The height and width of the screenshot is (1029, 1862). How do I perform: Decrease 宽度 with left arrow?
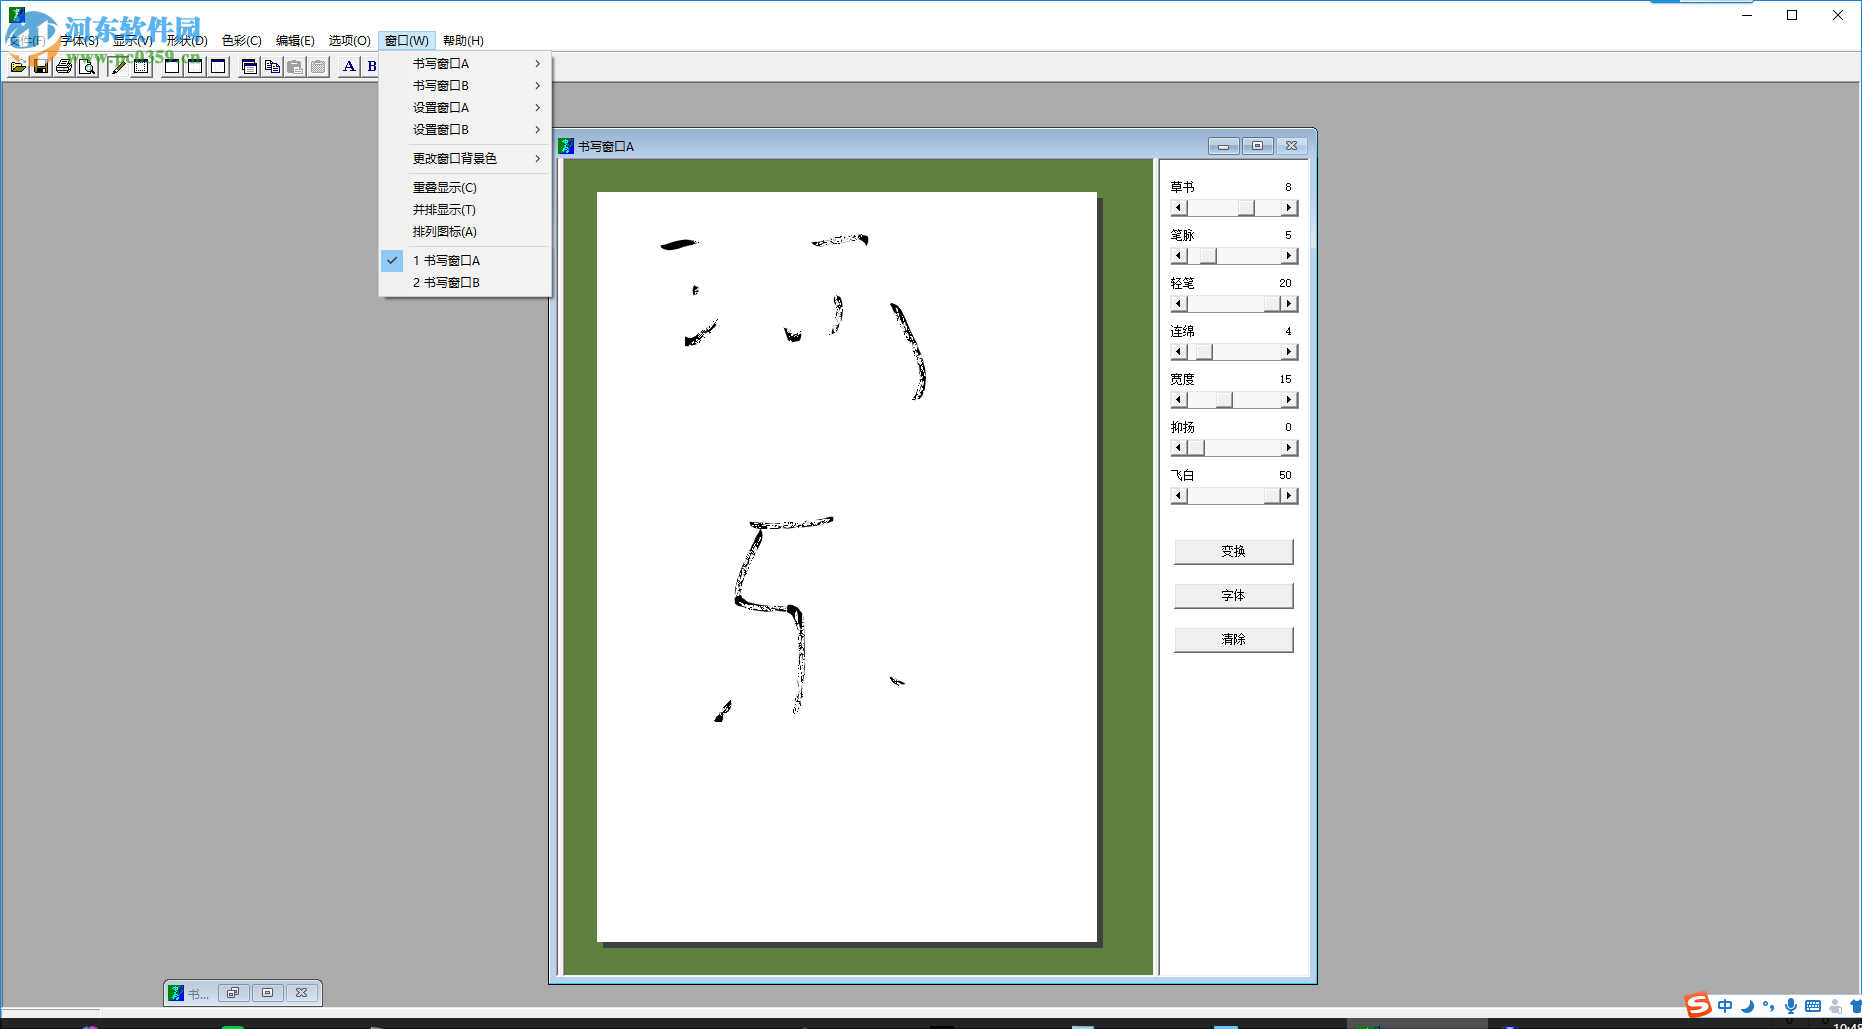click(x=1179, y=400)
